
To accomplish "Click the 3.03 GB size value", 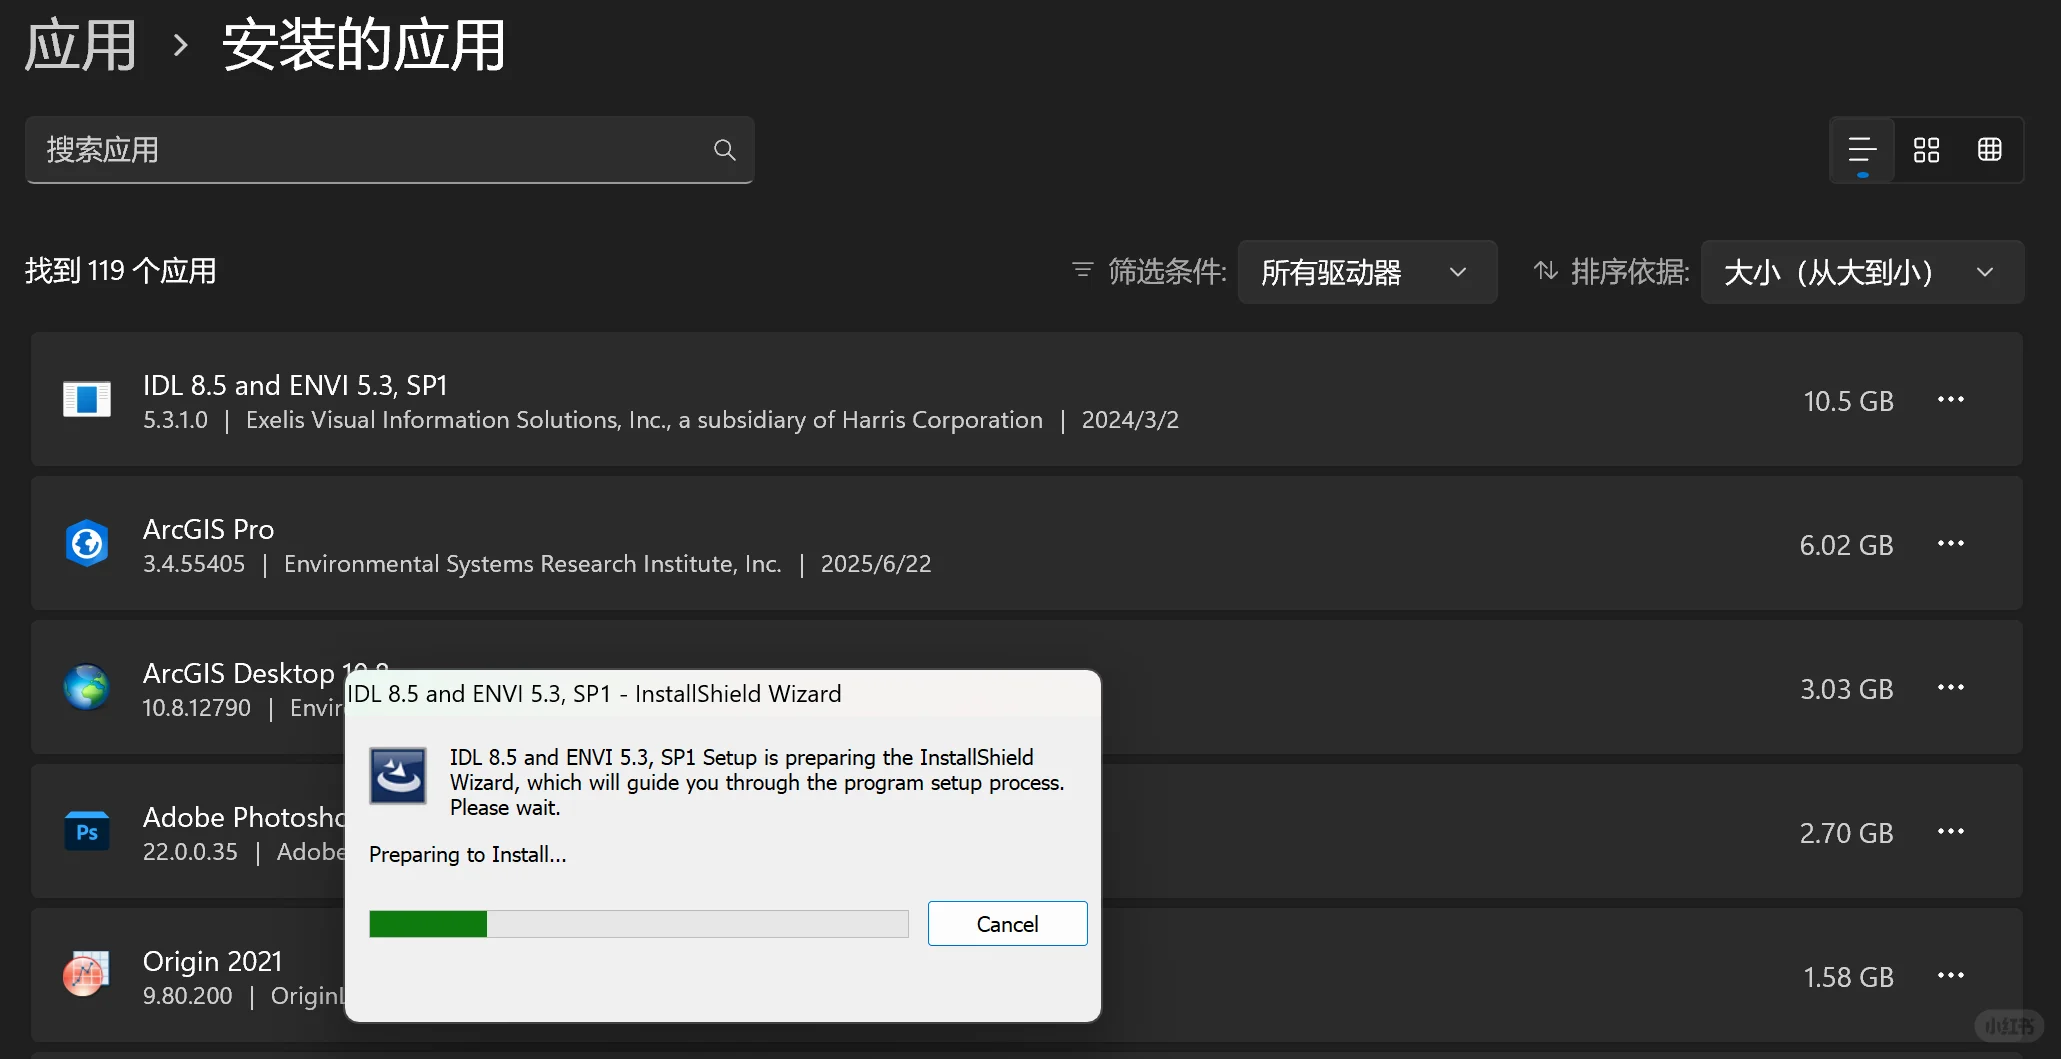I will coord(1846,689).
